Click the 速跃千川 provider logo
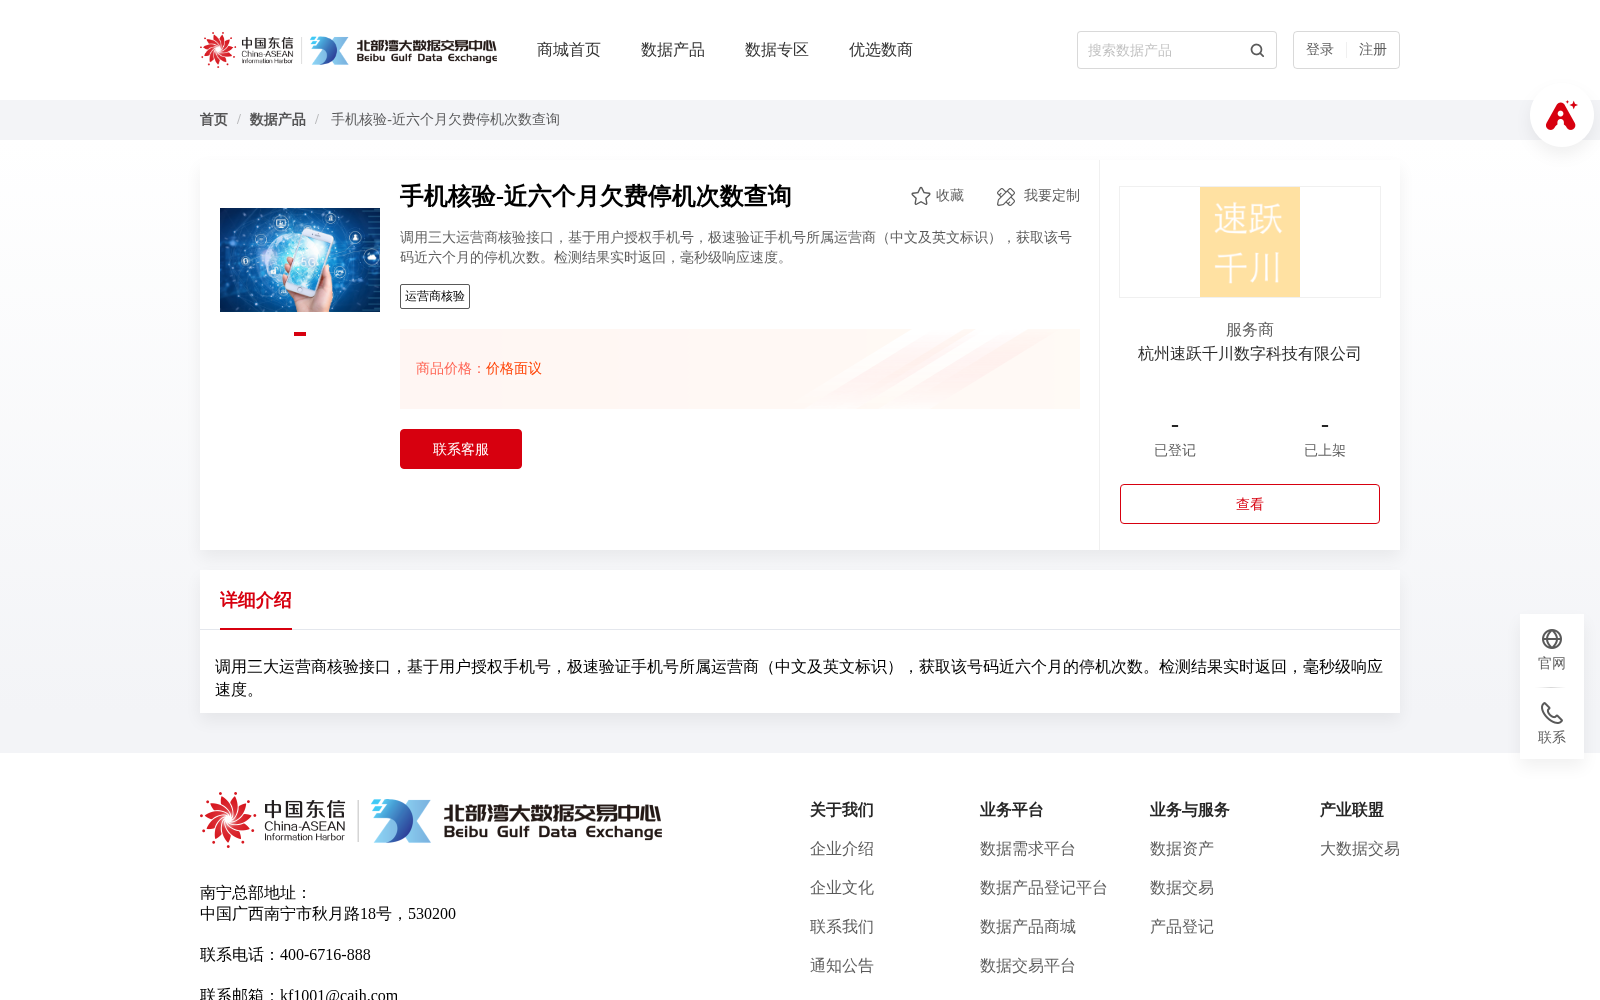This screenshot has height=1000, width=1600. click(x=1250, y=242)
